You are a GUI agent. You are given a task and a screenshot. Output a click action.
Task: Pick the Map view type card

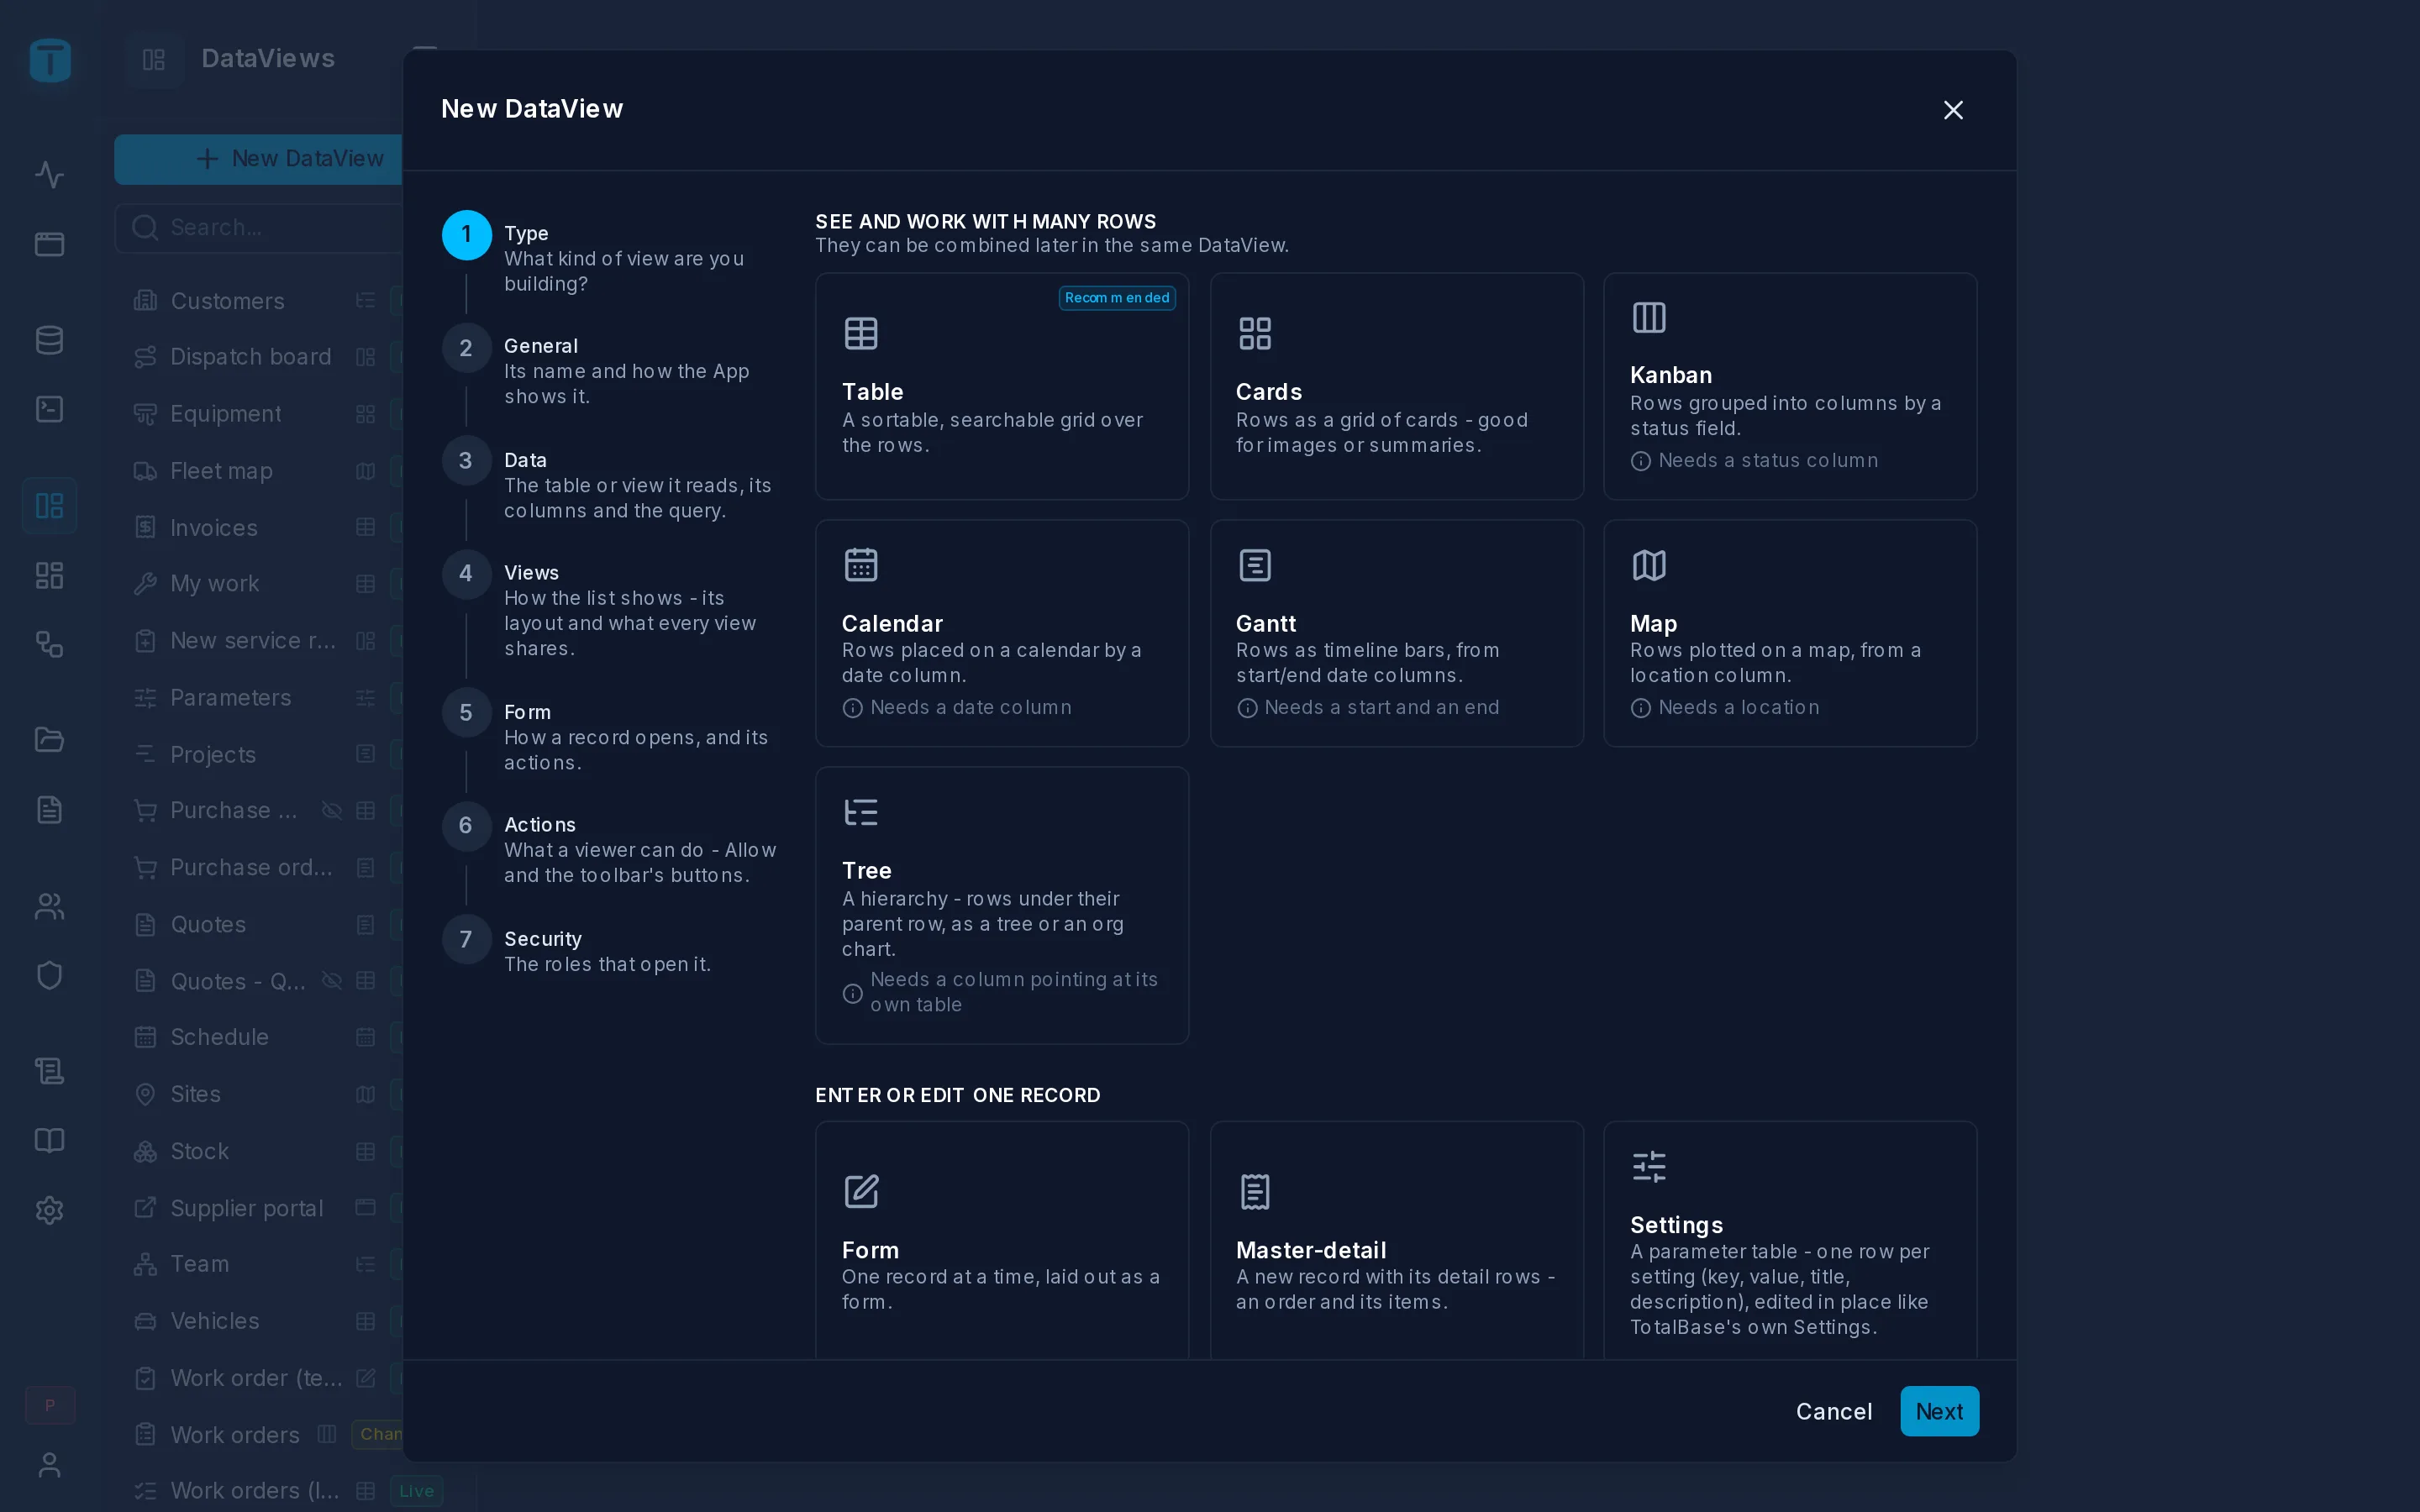pos(1790,633)
